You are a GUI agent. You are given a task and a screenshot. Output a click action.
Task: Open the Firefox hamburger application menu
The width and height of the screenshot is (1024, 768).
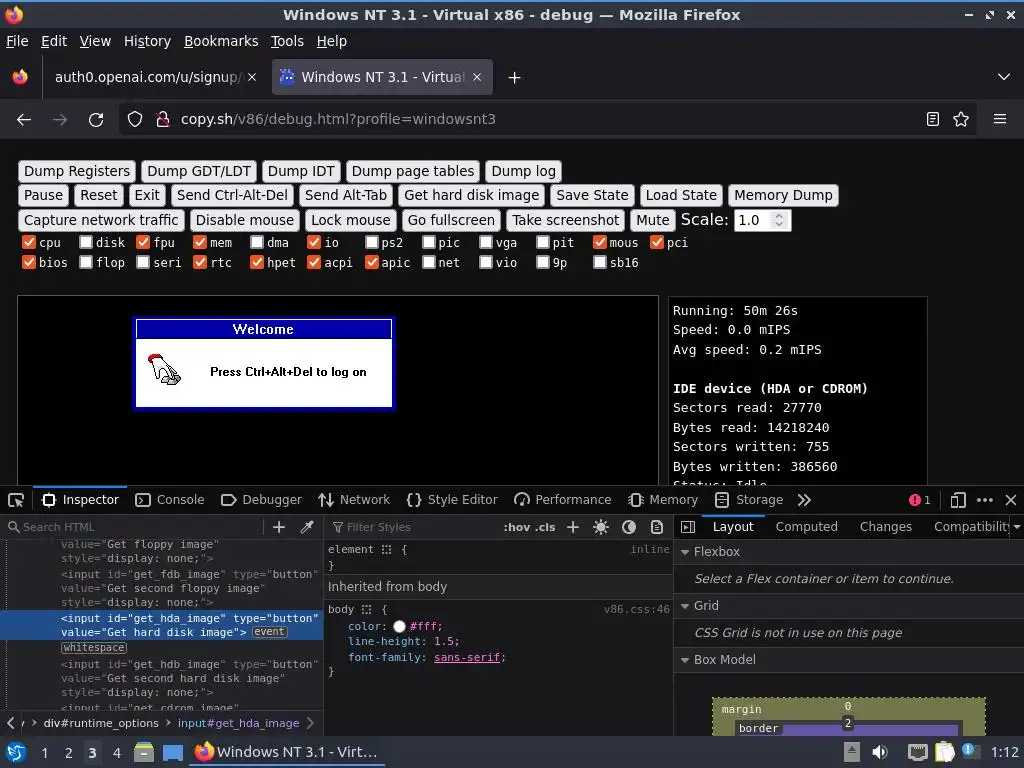pos(1000,119)
